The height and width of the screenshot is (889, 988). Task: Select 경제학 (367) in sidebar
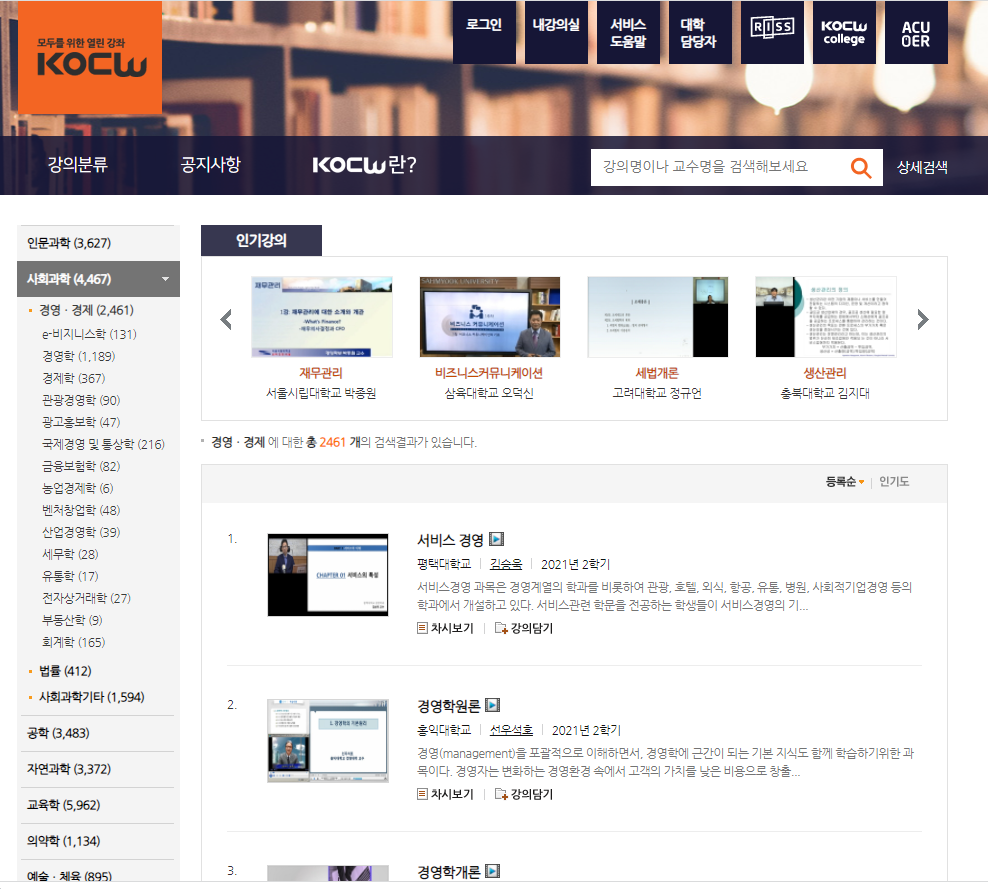click(x=73, y=378)
